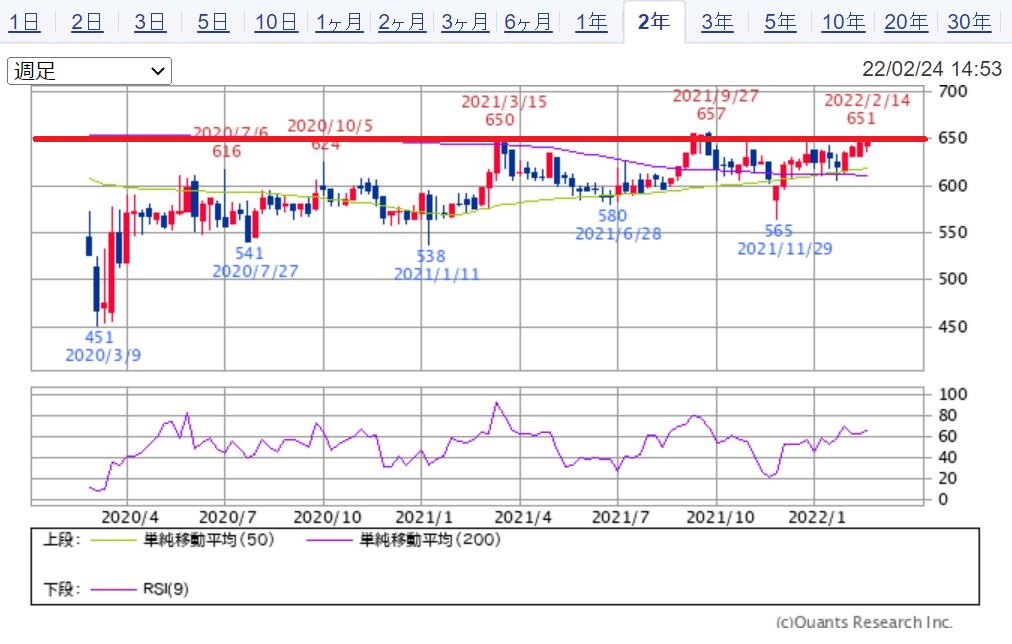Switch chart to 20年 range
Image resolution: width=1012 pixels, height=644 pixels.
coord(906,23)
